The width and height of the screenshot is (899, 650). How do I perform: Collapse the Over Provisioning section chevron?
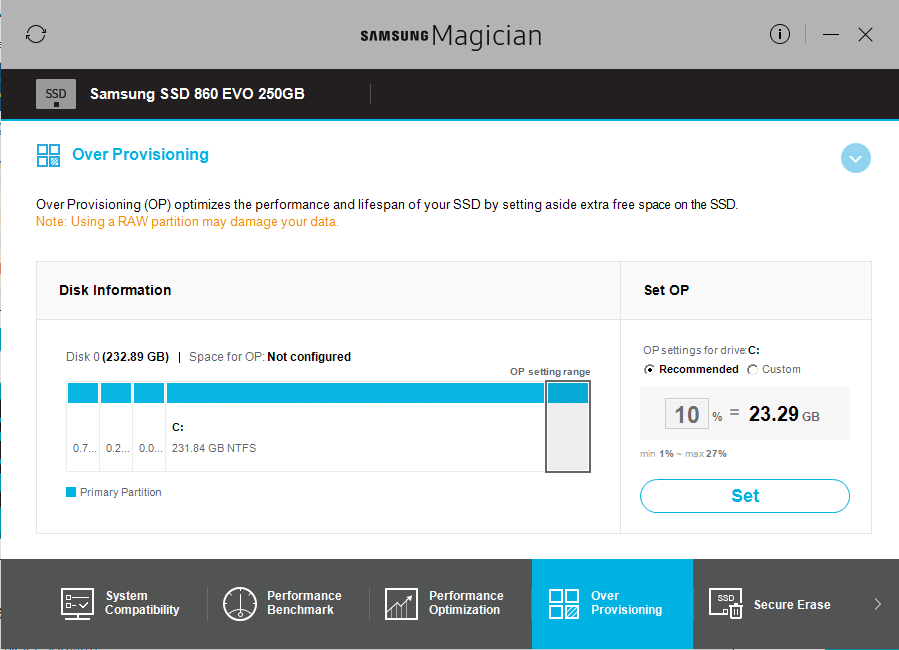click(x=855, y=158)
